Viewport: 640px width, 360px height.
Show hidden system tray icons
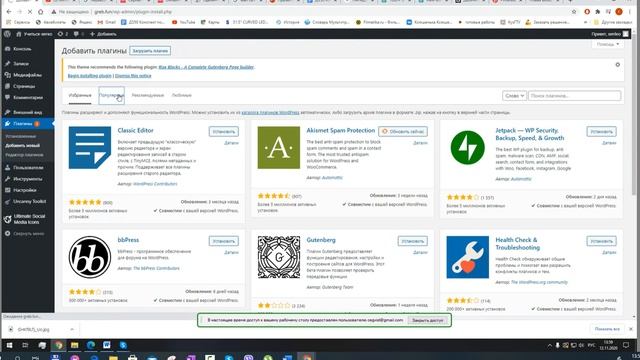click(x=549, y=345)
